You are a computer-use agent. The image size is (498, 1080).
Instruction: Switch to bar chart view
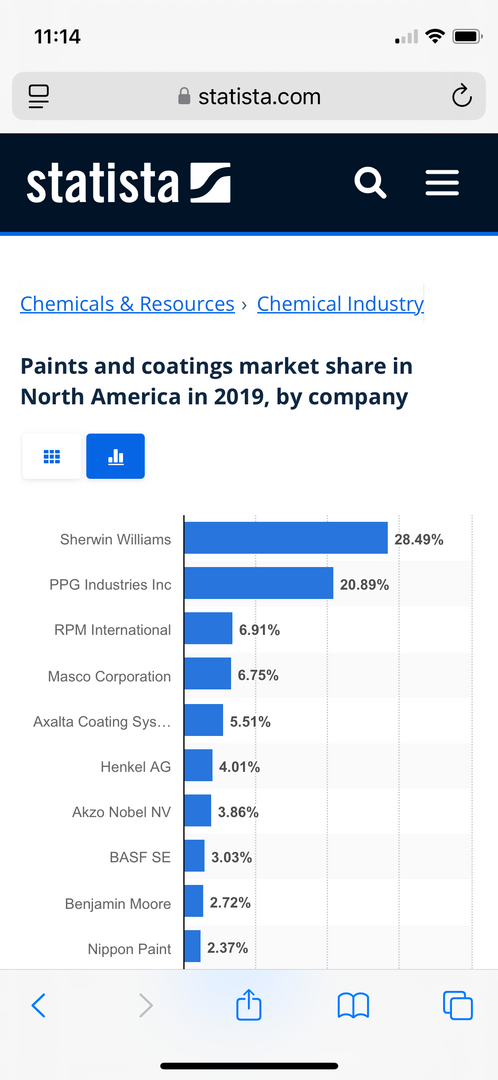(116, 456)
